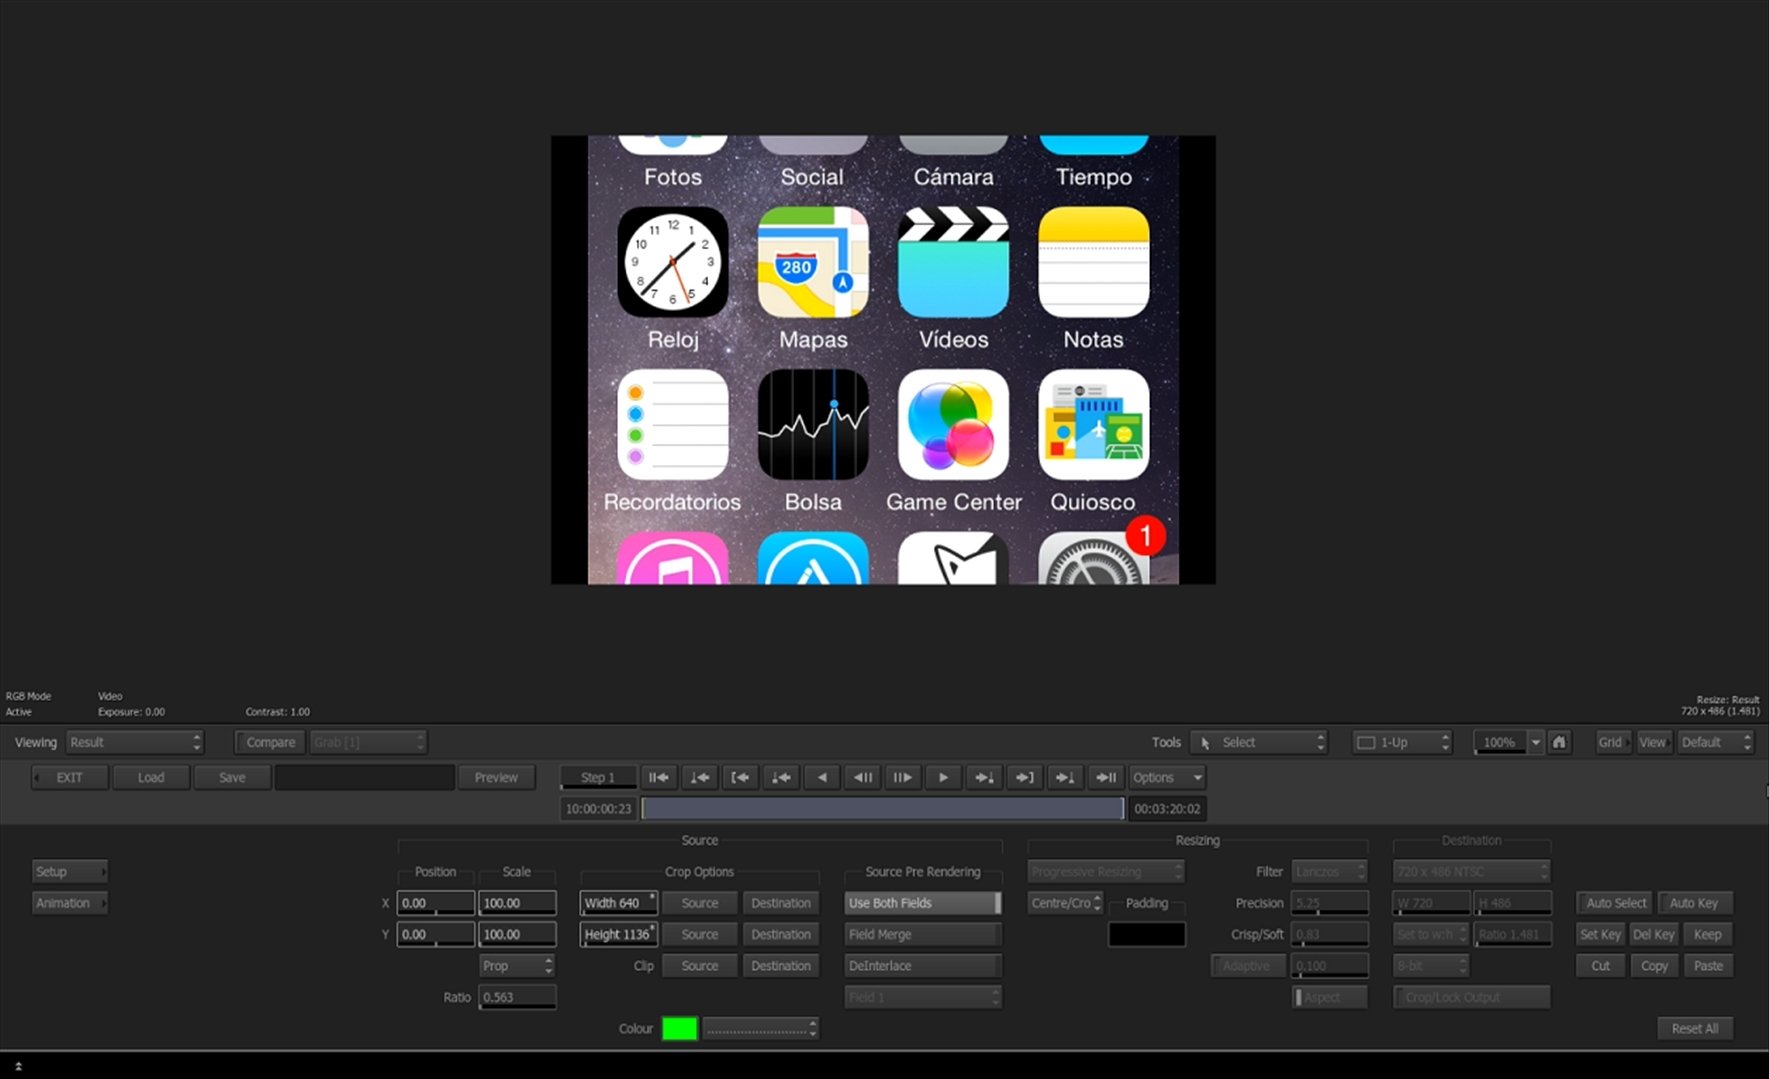This screenshot has width=1769, height=1079.
Task: Open the Animation menu
Action: [69, 903]
